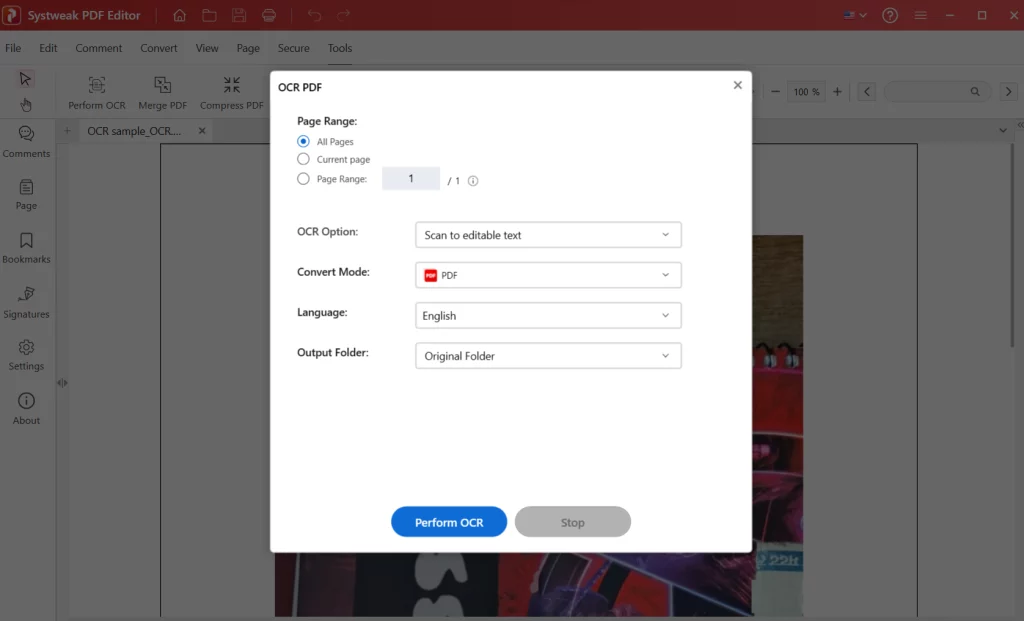This screenshot has height=621, width=1024.
Task: Expand the Output Folder dropdown
Action: coord(548,356)
